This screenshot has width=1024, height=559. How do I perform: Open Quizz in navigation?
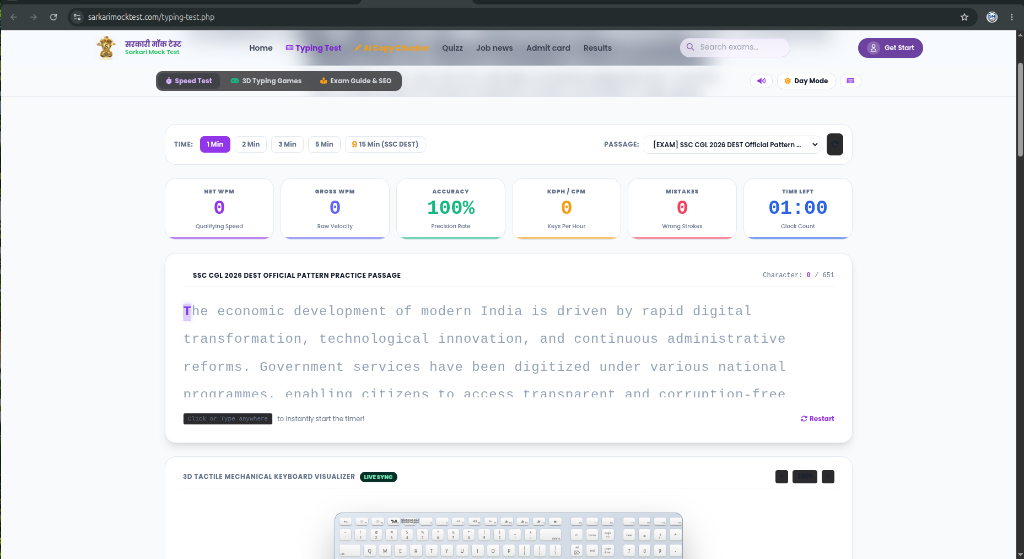pyautogui.click(x=452, y=48)
